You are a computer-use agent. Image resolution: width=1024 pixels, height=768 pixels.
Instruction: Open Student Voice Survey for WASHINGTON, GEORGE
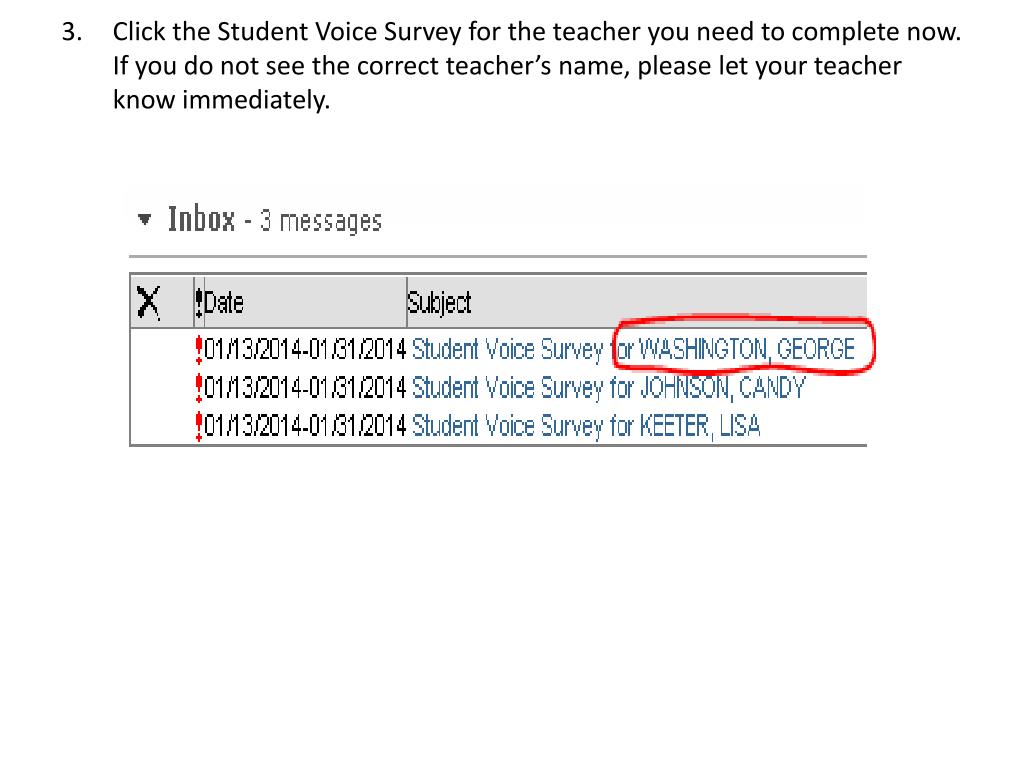pyautogui.click(x=633, y=349)
